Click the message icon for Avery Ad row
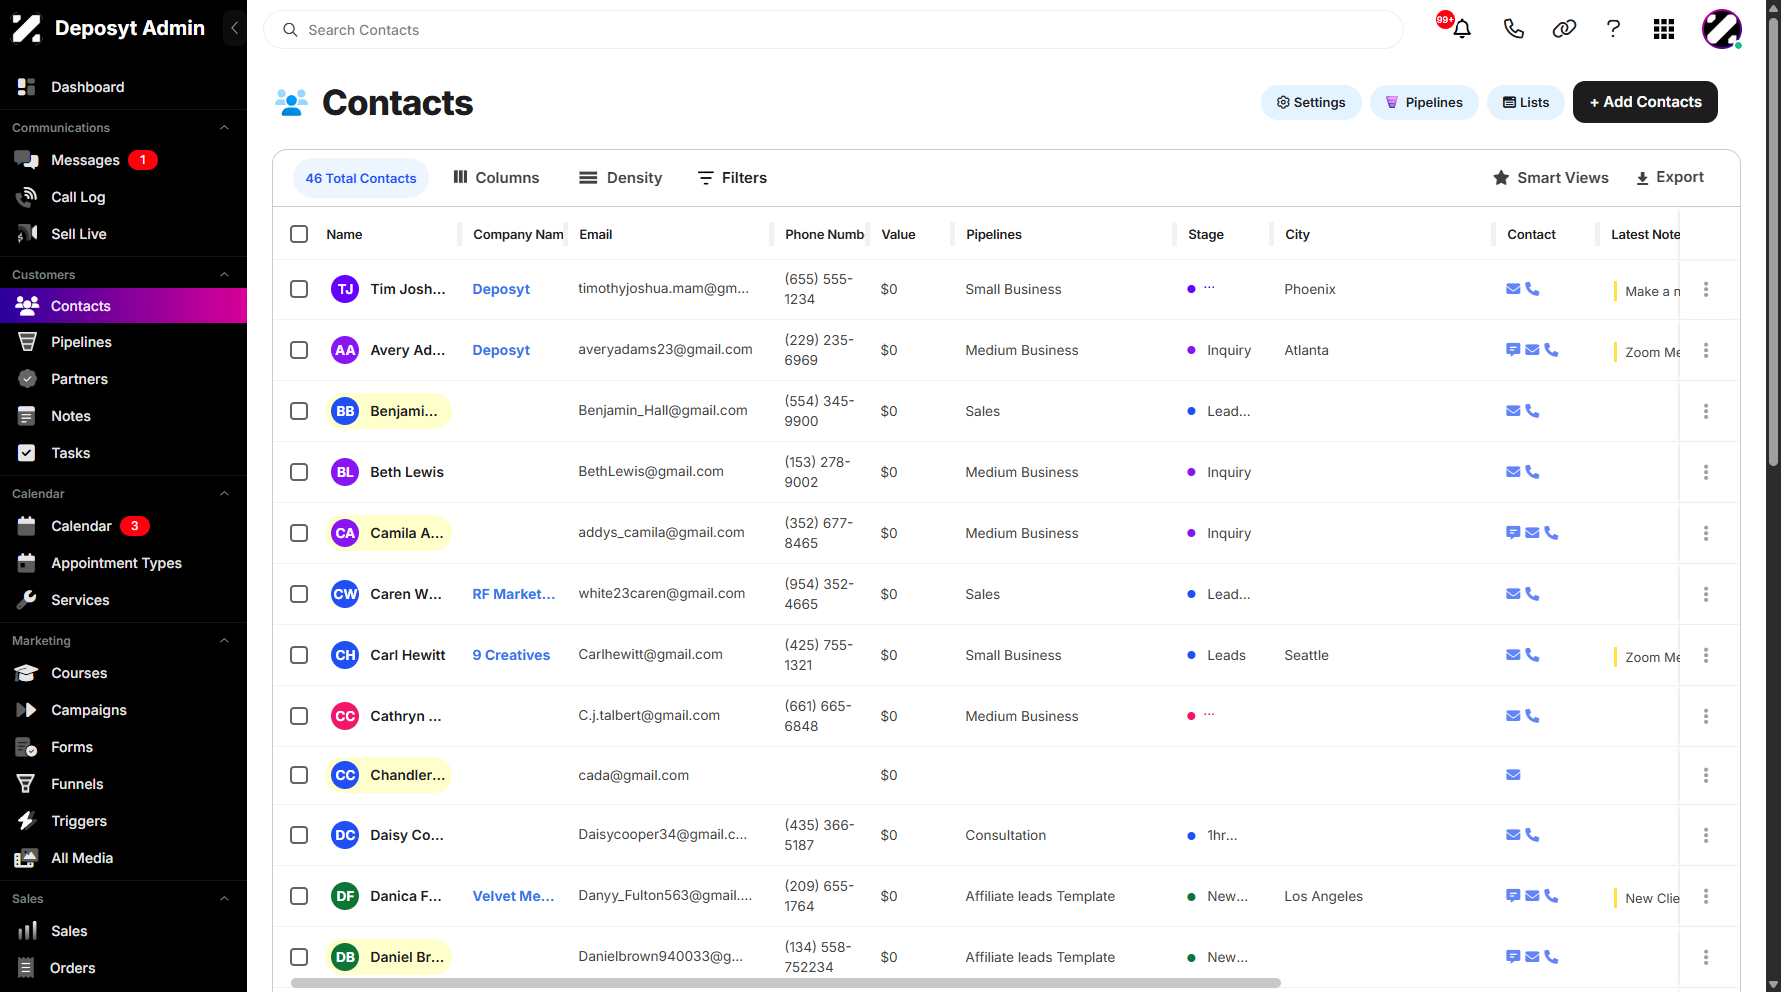This screenshot has height=992, width=1781. click(1513, 350)
